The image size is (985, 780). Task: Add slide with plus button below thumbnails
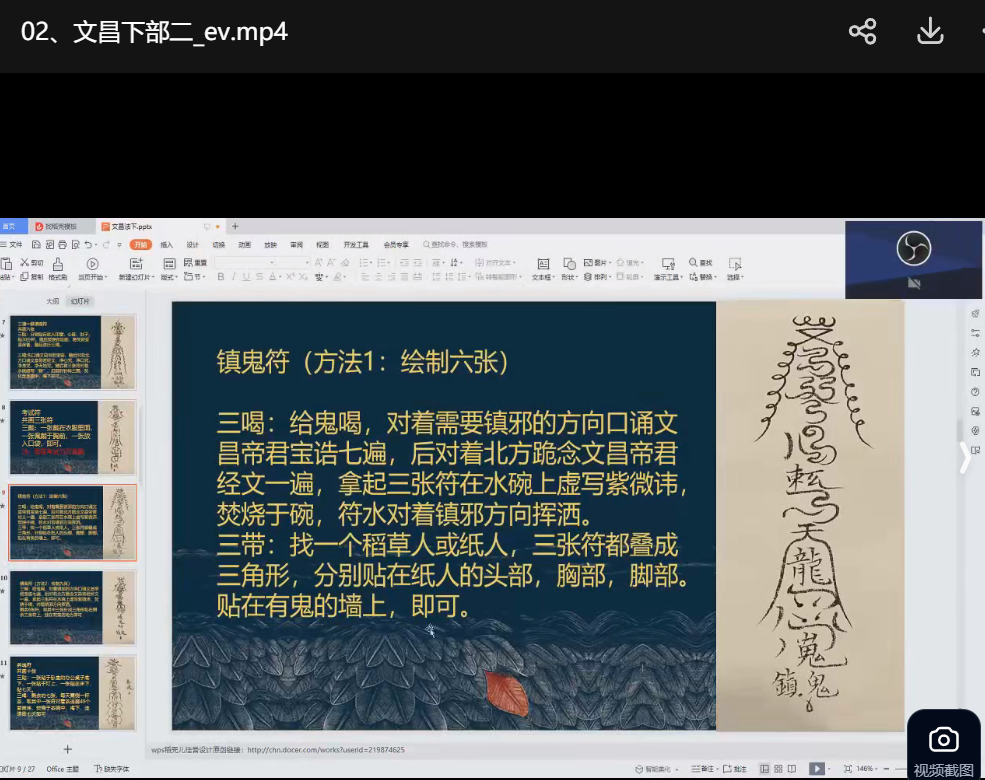(x=68, y=749)
